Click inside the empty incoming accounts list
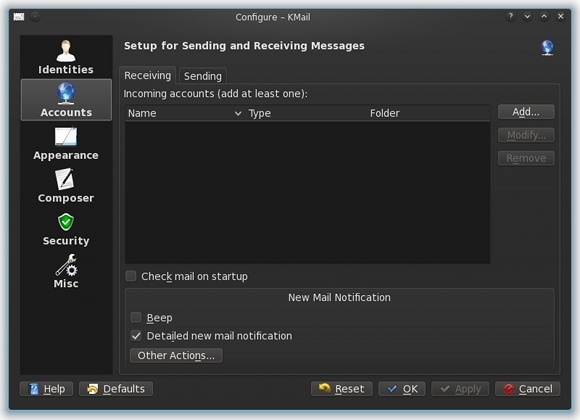This screenshot has height=420, width=580. pyautogui.click(x=307, y=192)
